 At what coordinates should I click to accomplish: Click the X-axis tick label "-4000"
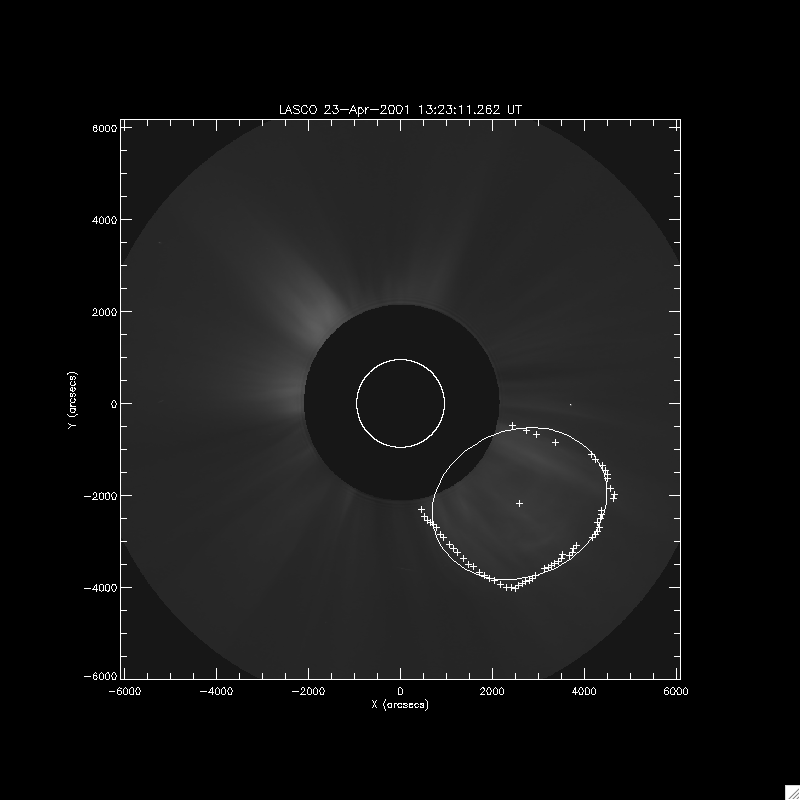tap(215, 691)
